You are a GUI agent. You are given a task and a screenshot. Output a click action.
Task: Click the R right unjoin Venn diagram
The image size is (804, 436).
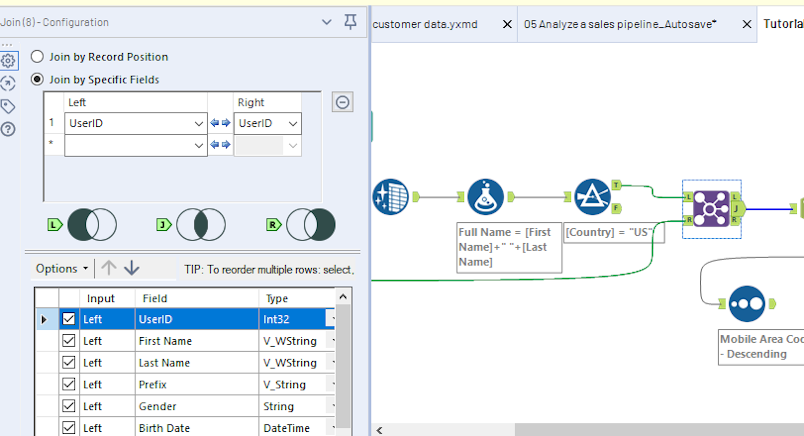(x=311, y=225)
